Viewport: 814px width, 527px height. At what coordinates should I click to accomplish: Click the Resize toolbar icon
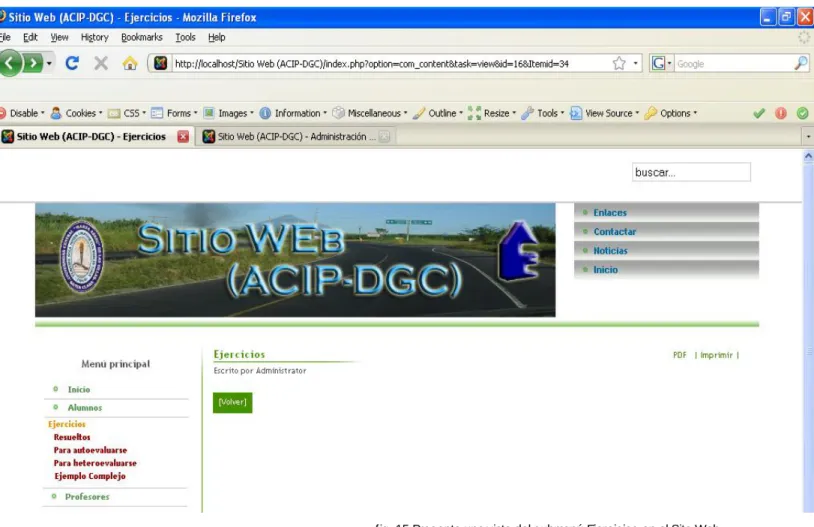tap(474, 113)
